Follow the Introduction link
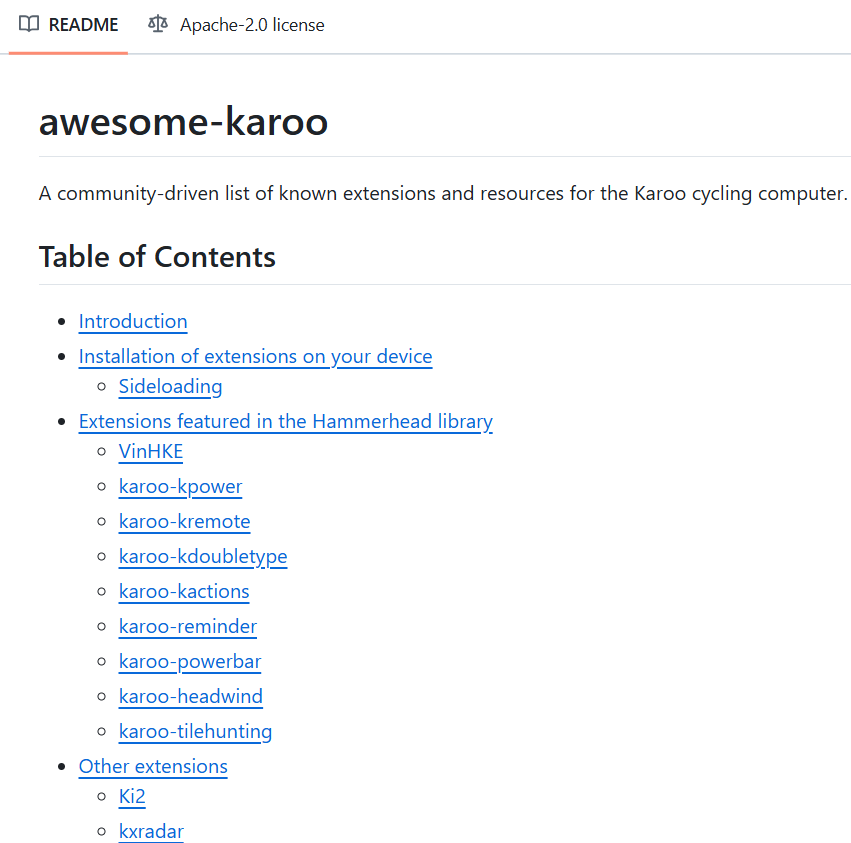 pyautogui.click(x=133, y=321)
